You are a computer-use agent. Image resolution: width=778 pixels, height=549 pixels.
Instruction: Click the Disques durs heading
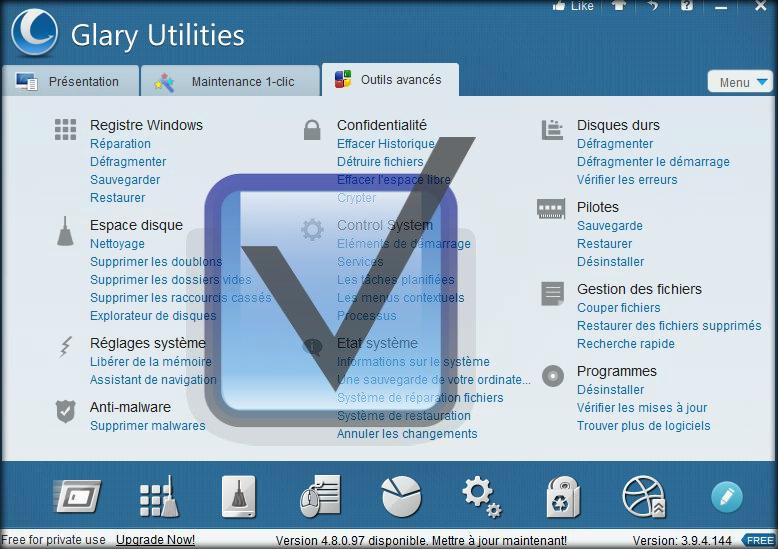pyautogui.click(x=618, y=125)
